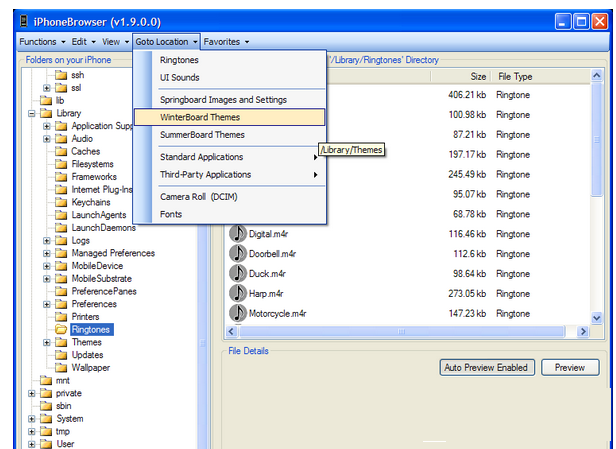The width and height of the screenshot is (616, 449).
Task: Select Camera Roll (DCIM) menu entry
Action: 199,197
